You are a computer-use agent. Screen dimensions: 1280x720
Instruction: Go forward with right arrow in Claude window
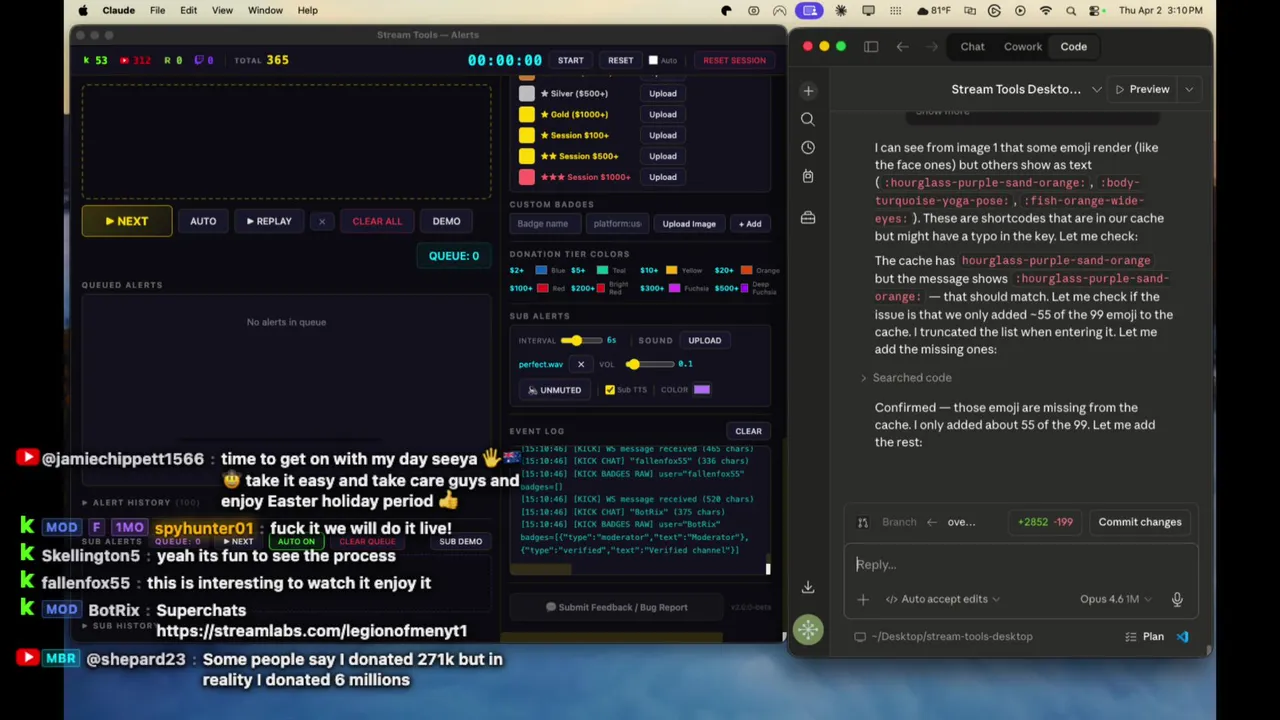[931, 46]
